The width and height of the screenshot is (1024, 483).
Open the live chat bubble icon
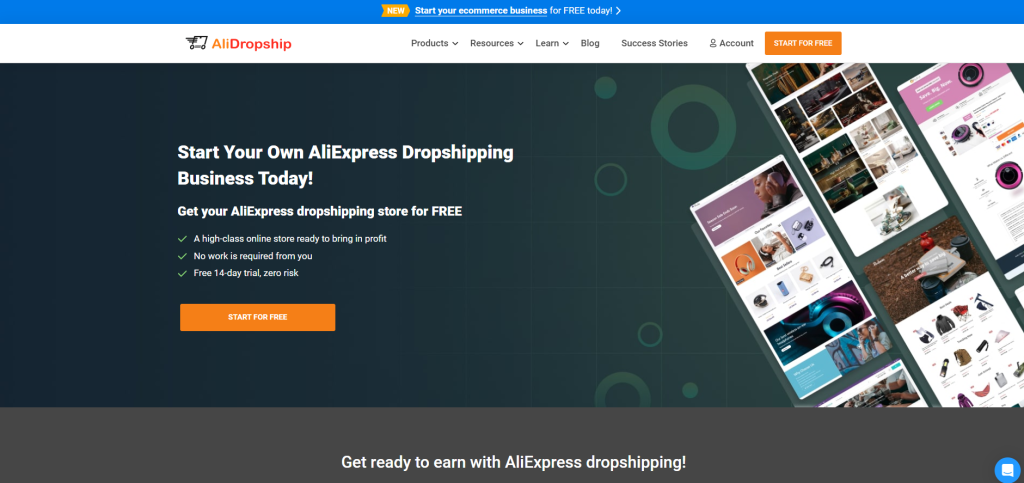1007,469
